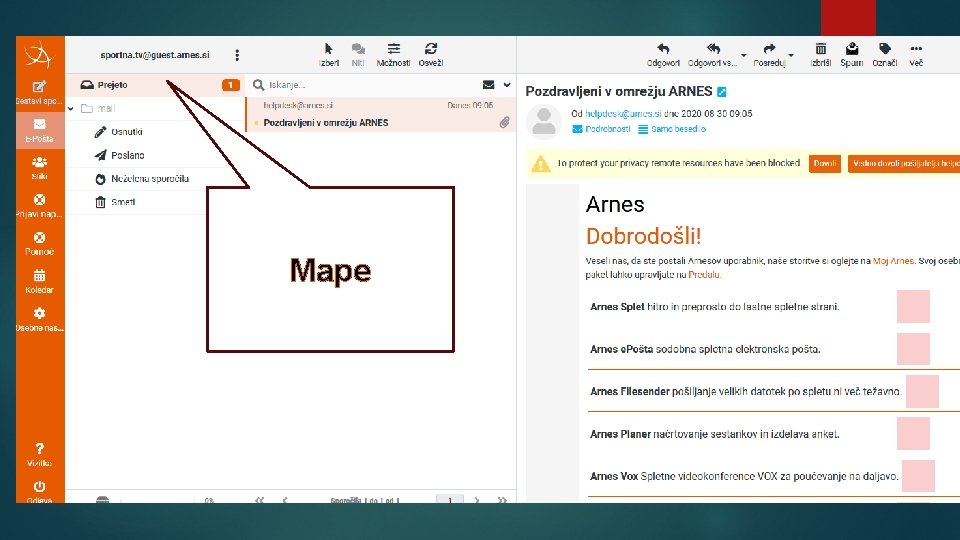960x540 pixels.
Task: Toggle the unread filter envelope icon
Action: pos(489,84)
